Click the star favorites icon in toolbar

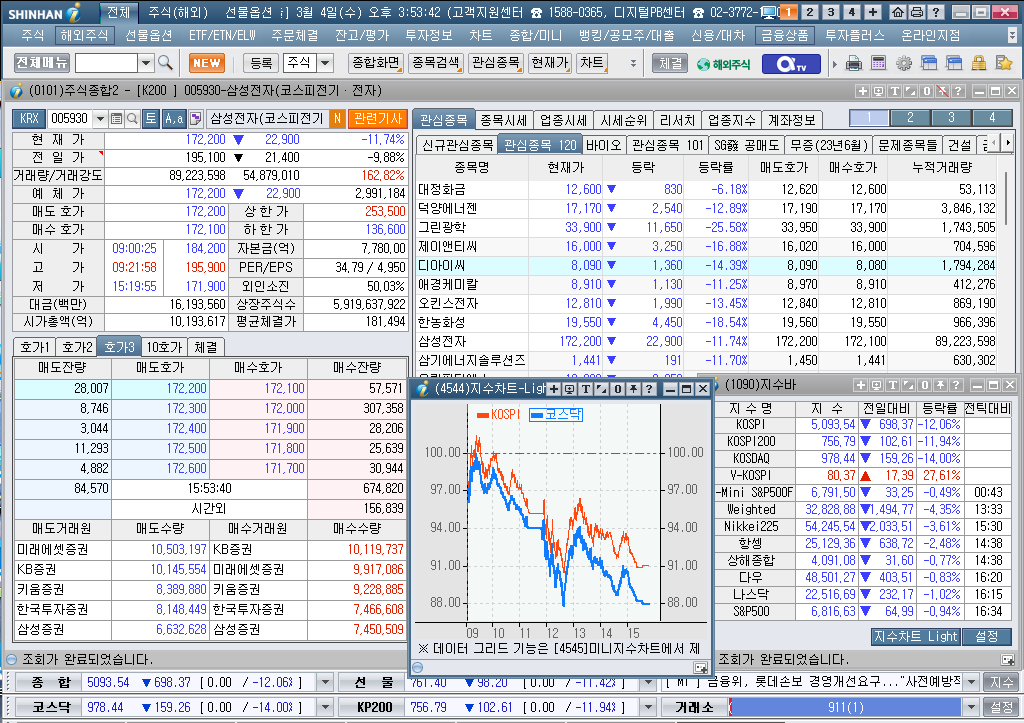[x=1004, y=63]
